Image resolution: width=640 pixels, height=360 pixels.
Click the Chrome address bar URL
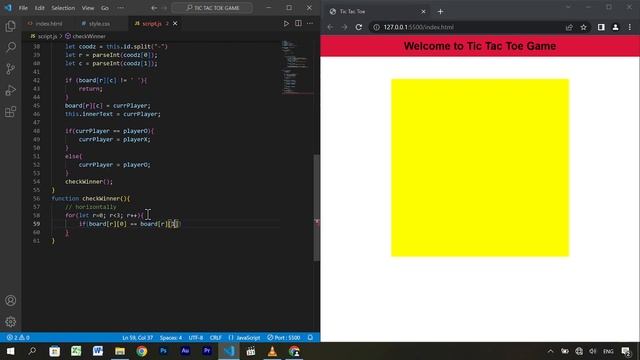418,27
